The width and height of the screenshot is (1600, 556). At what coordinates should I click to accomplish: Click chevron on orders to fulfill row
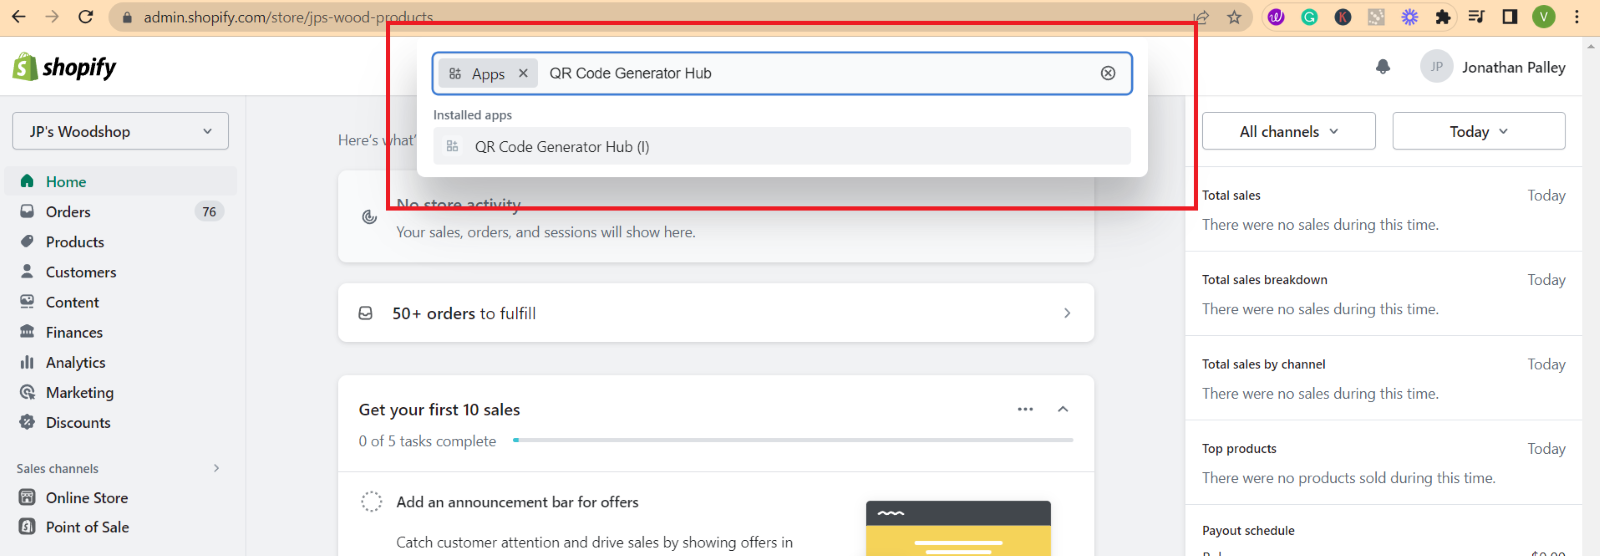pos(1067,313)
